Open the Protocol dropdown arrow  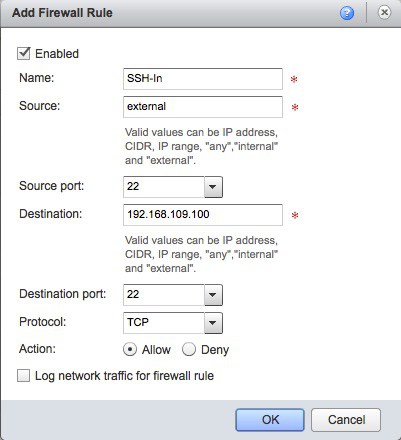coord(213,323)
